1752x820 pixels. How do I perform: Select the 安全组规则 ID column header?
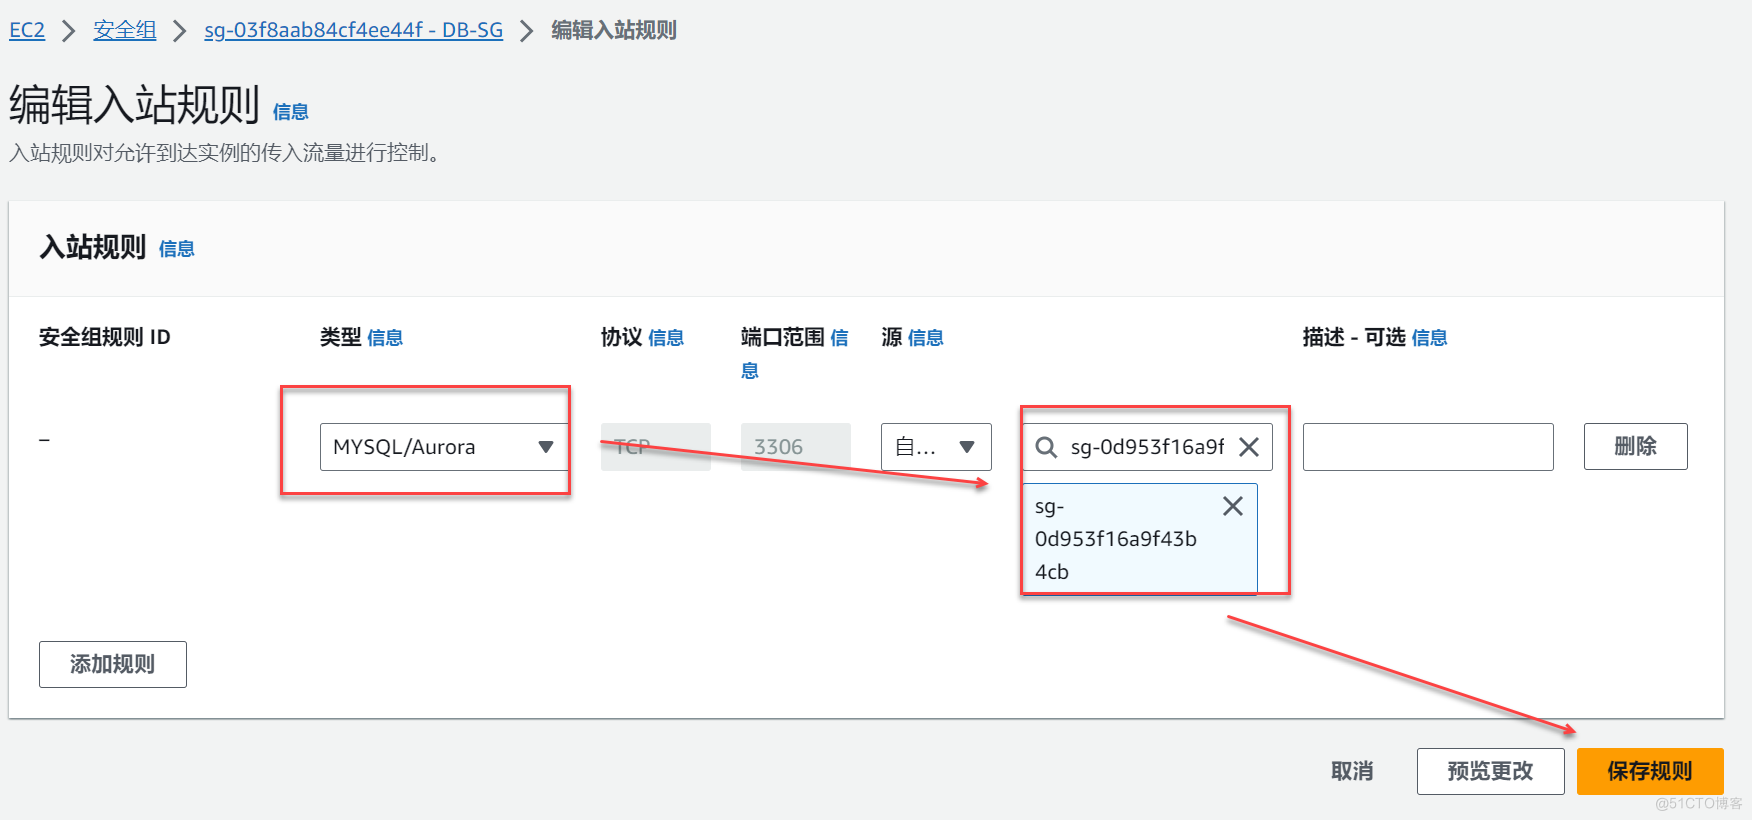(x=105, y=338)
